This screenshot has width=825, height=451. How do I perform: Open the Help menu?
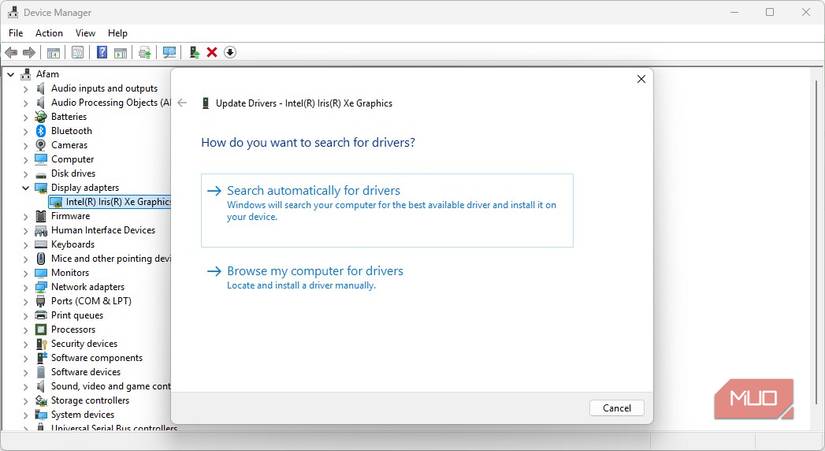118,33
